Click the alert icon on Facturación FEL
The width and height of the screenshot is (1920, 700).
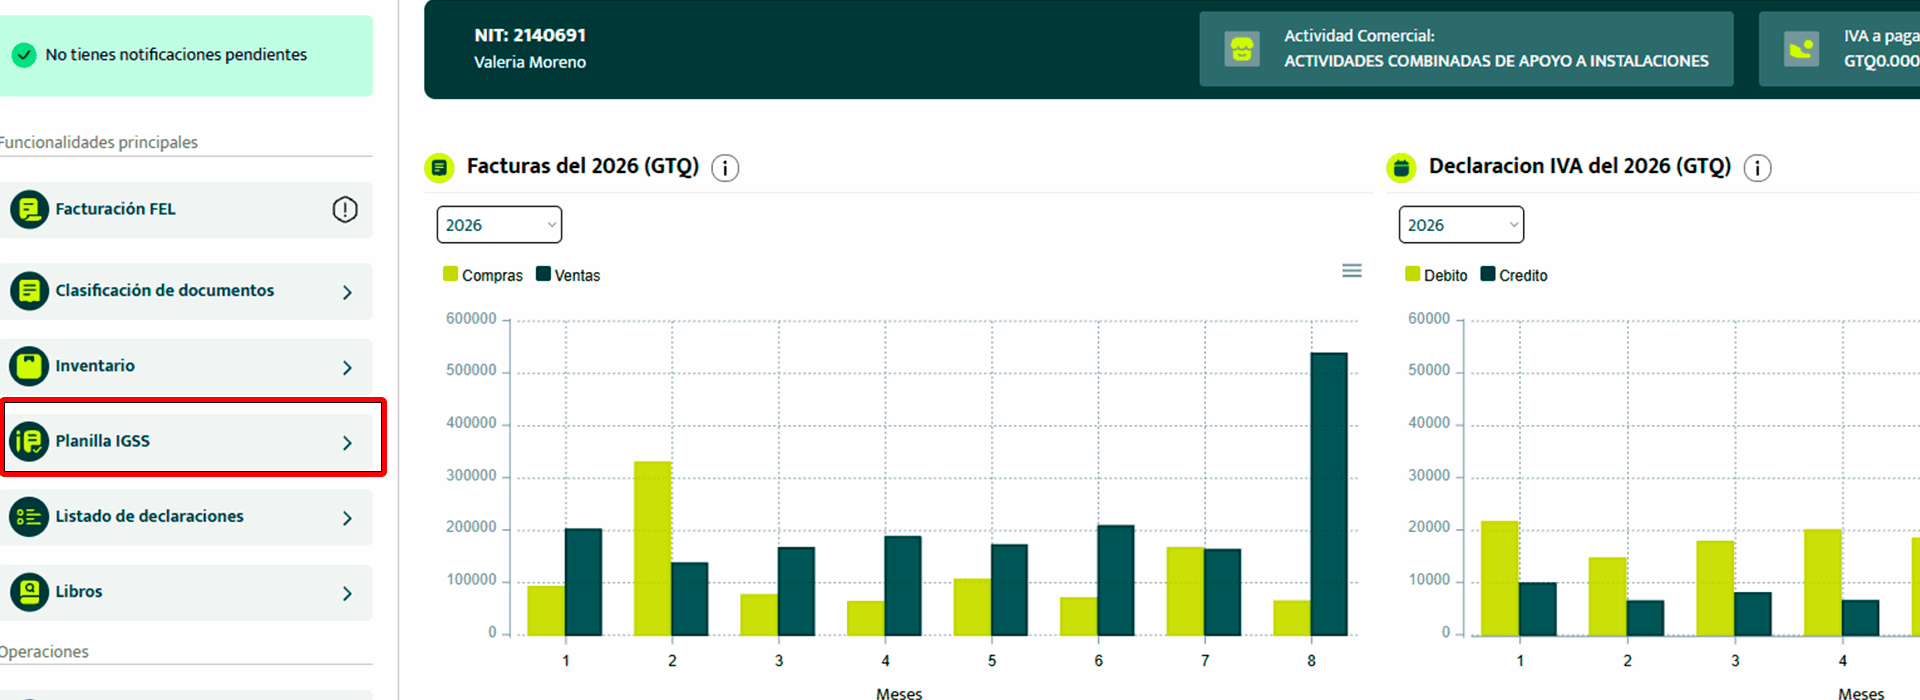pos(345,210)
